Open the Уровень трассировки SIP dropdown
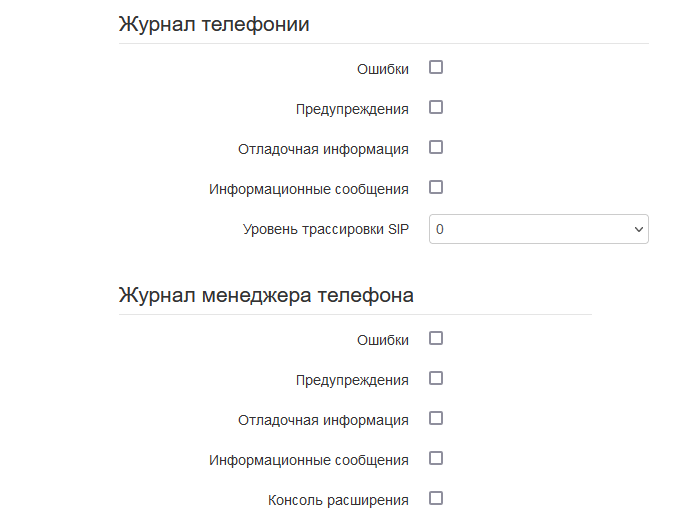 (538, 229)
